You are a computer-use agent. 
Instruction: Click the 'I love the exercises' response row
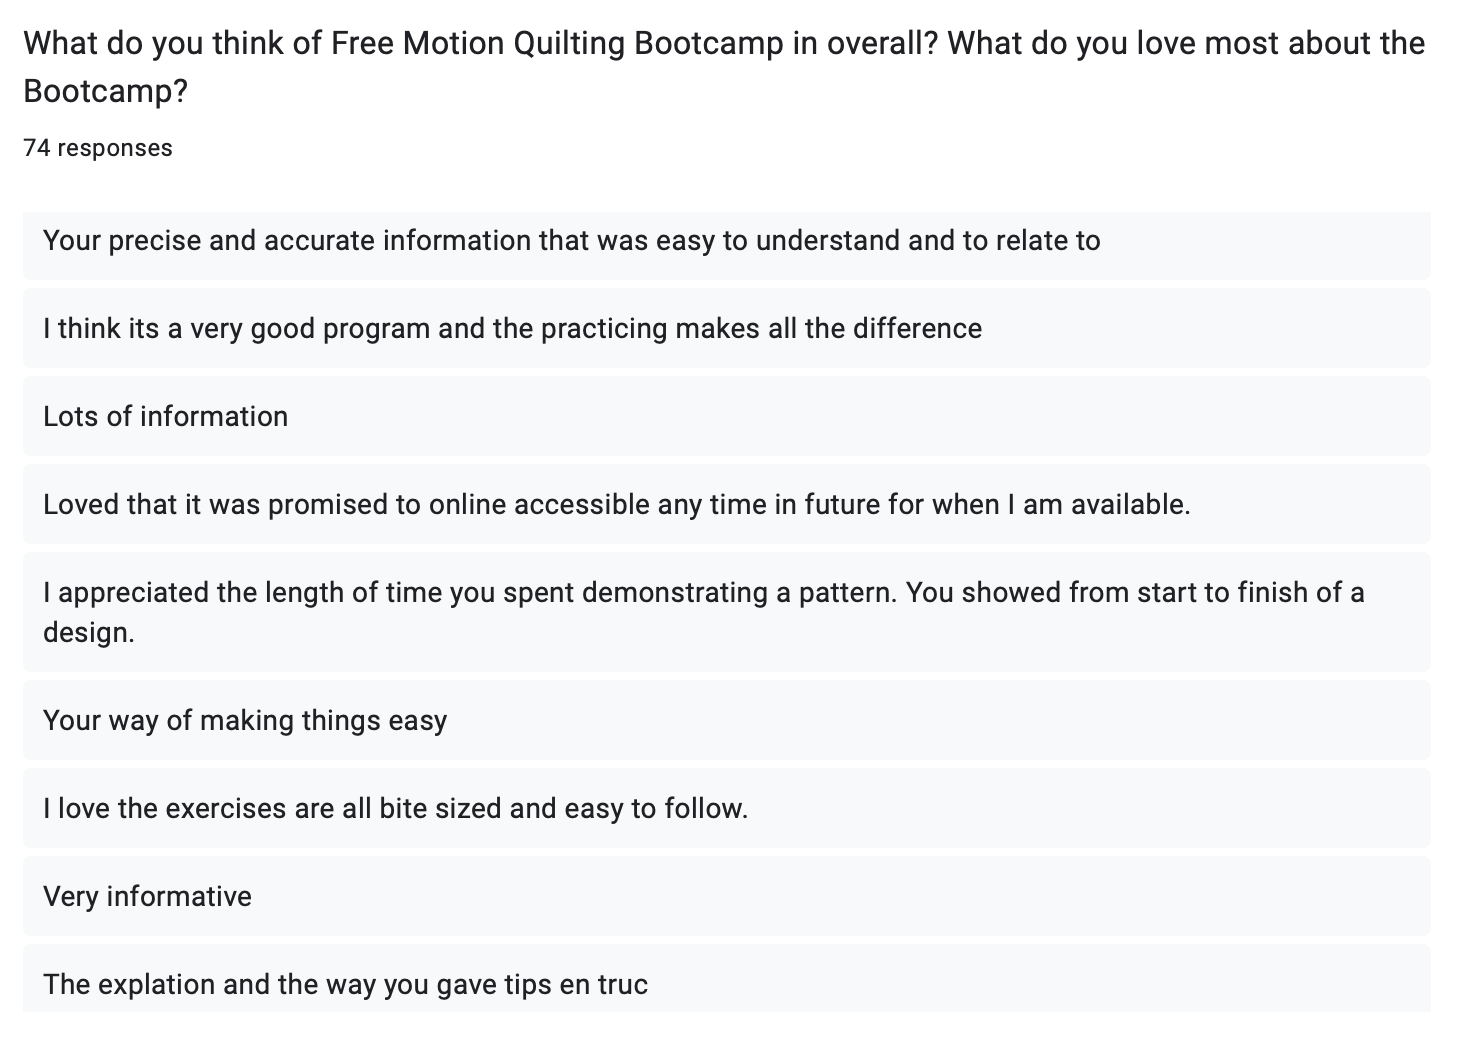pyautogui.click(x=727, y=809)
